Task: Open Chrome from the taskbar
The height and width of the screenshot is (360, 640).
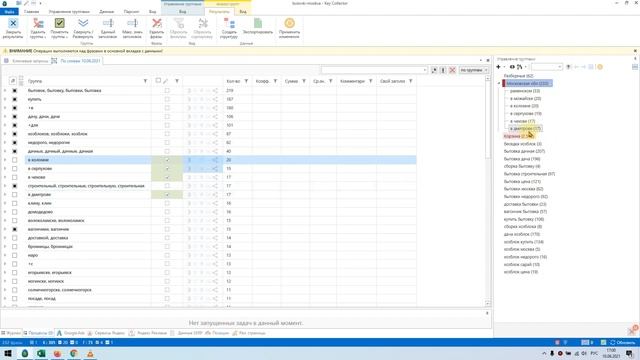Action: click(x=74, y=353)
